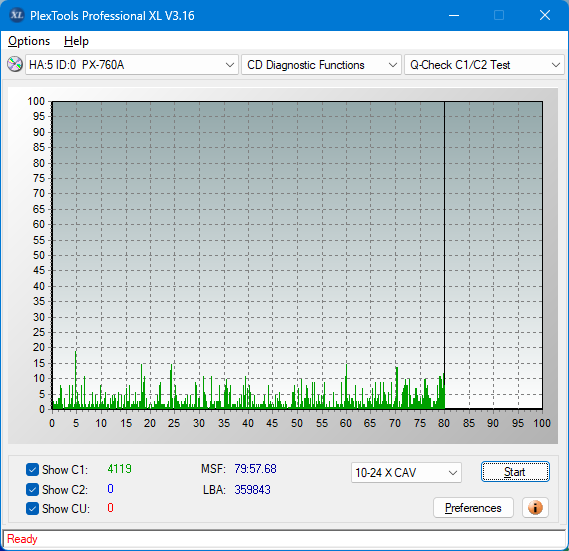Start the C1/C2 test
Image resolution: width=569 pixels, height=551 pixels.
pyautogui.click(x=515, y=472)
